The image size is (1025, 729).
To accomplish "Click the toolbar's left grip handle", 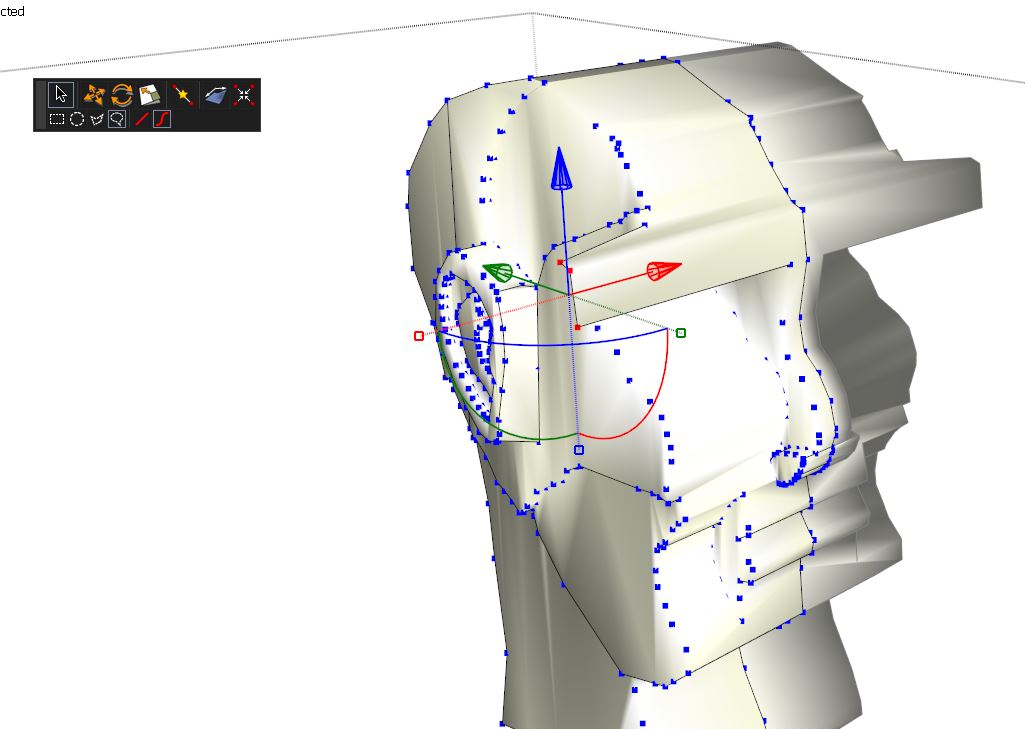I will [40, 105].
